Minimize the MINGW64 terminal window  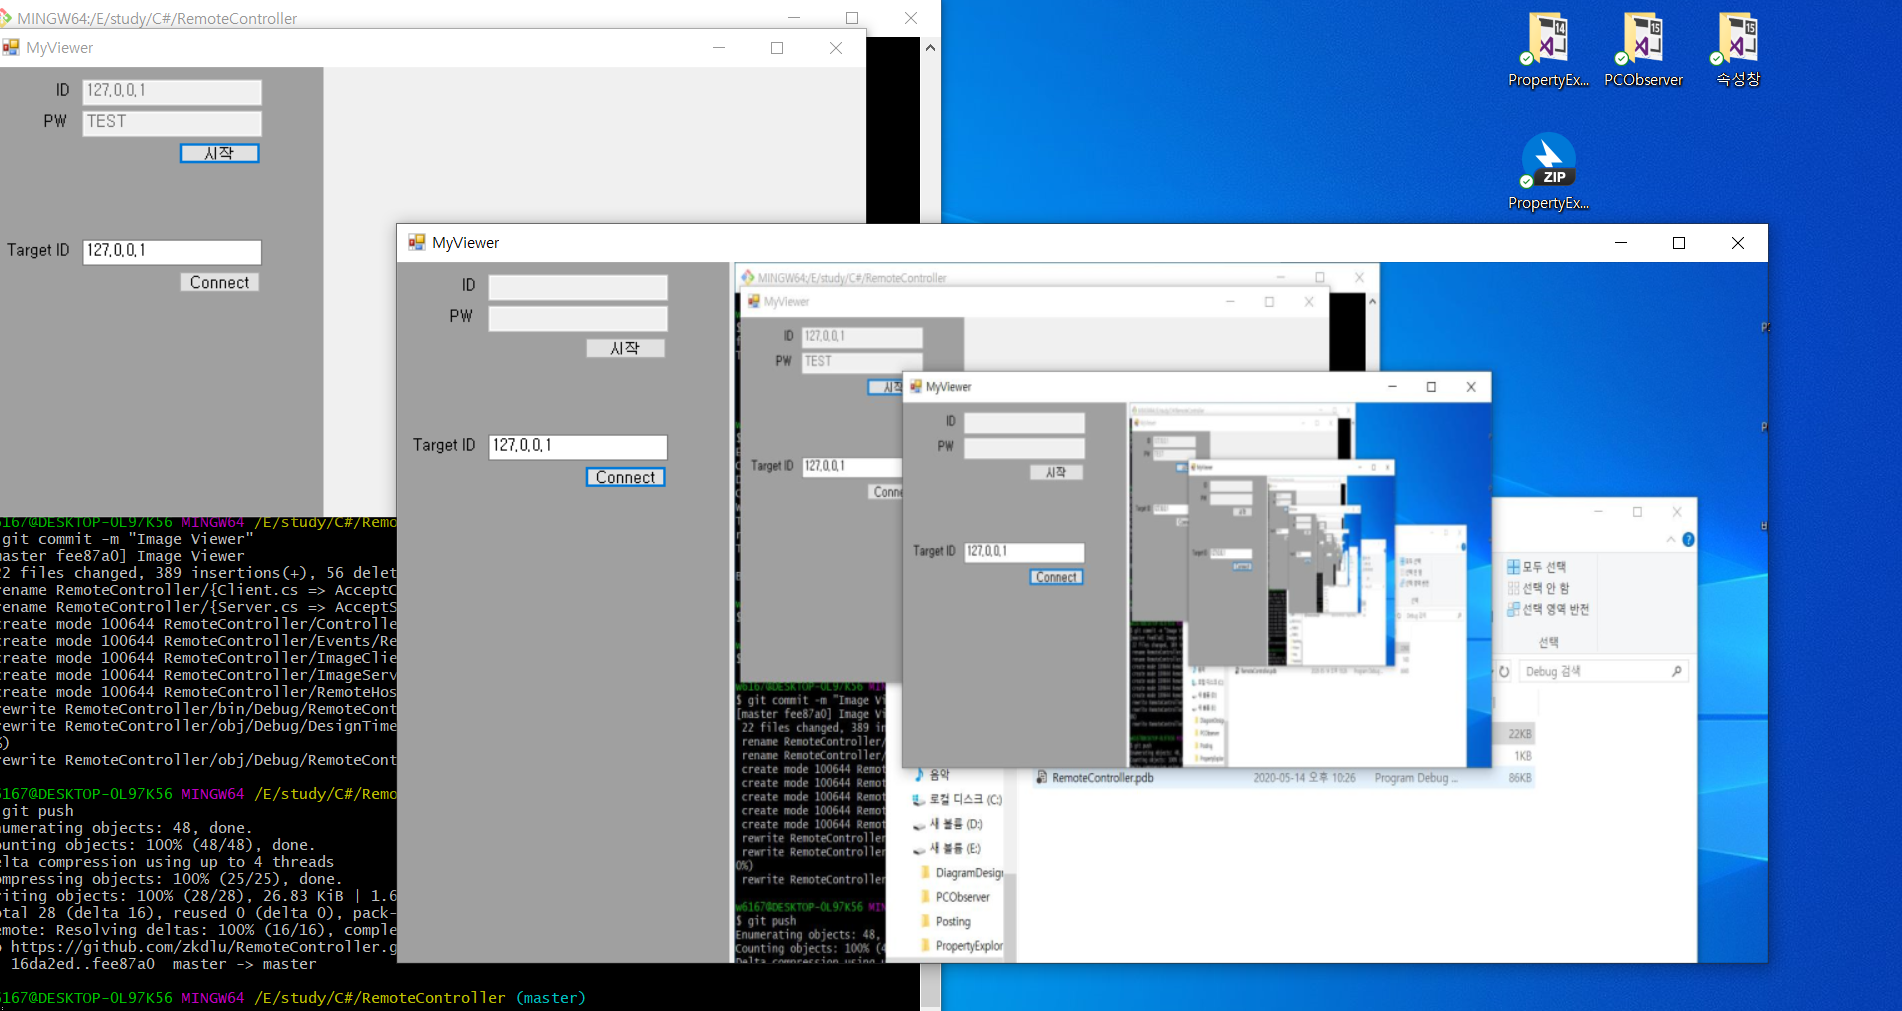794,17
